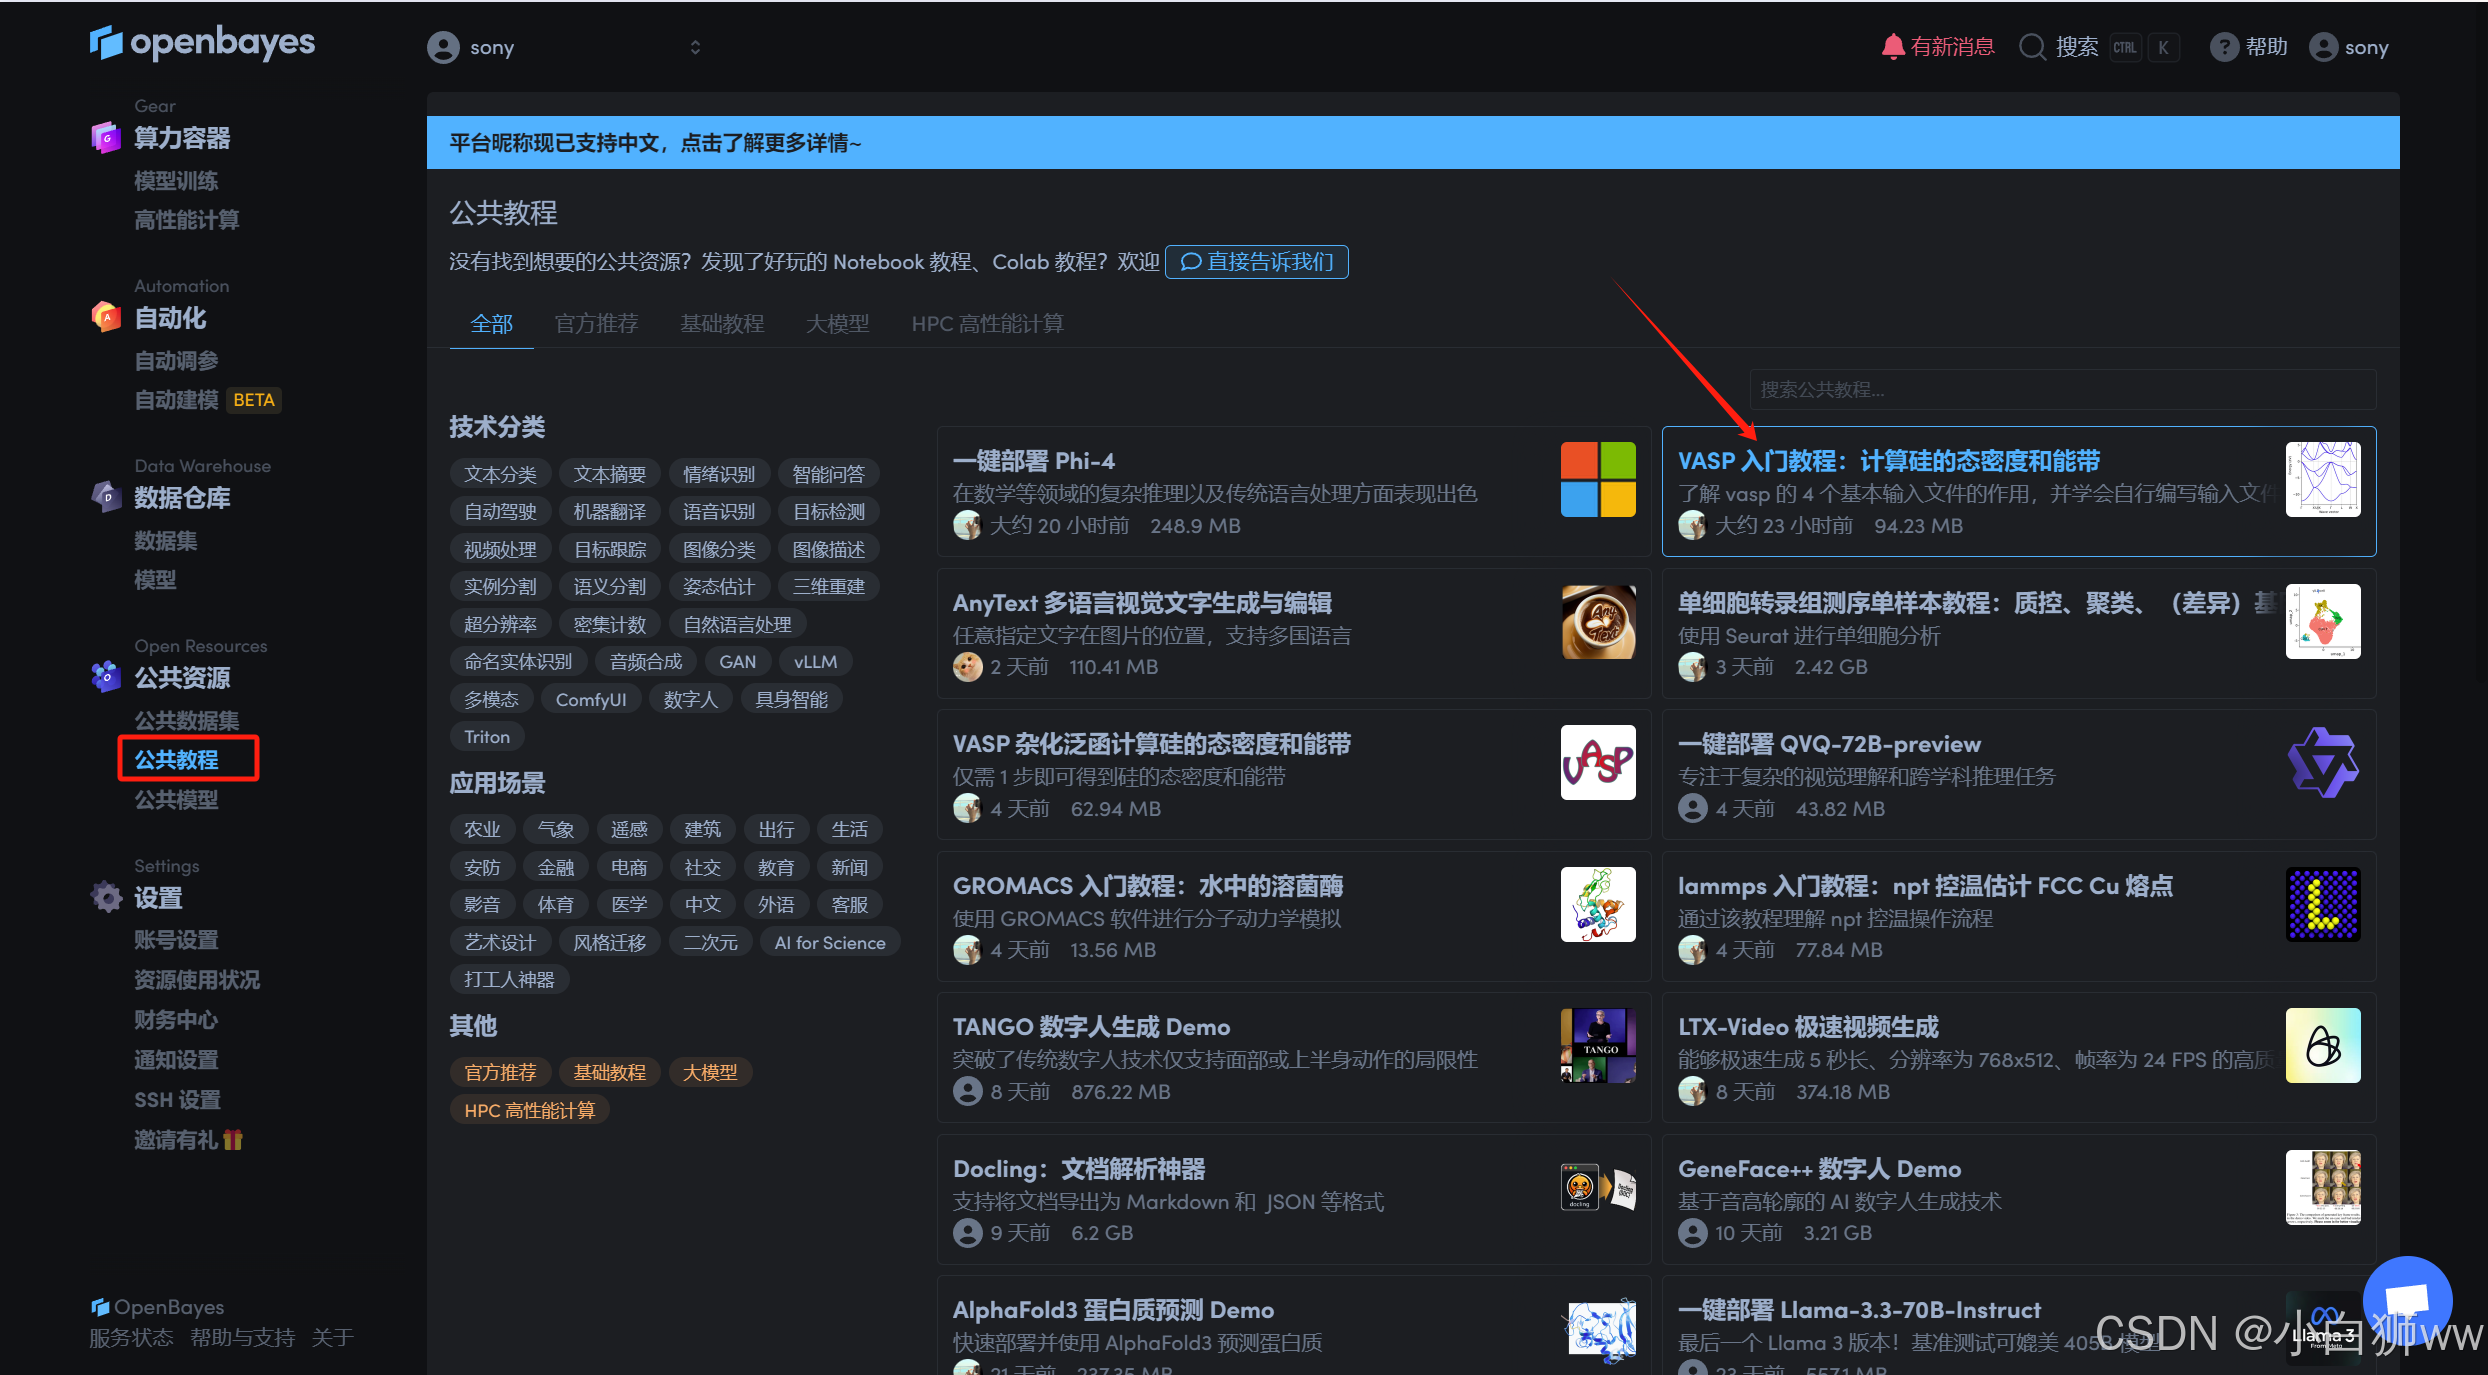
Task: Click the 搜索公共教程 search field
Action: coord(2062,390)
